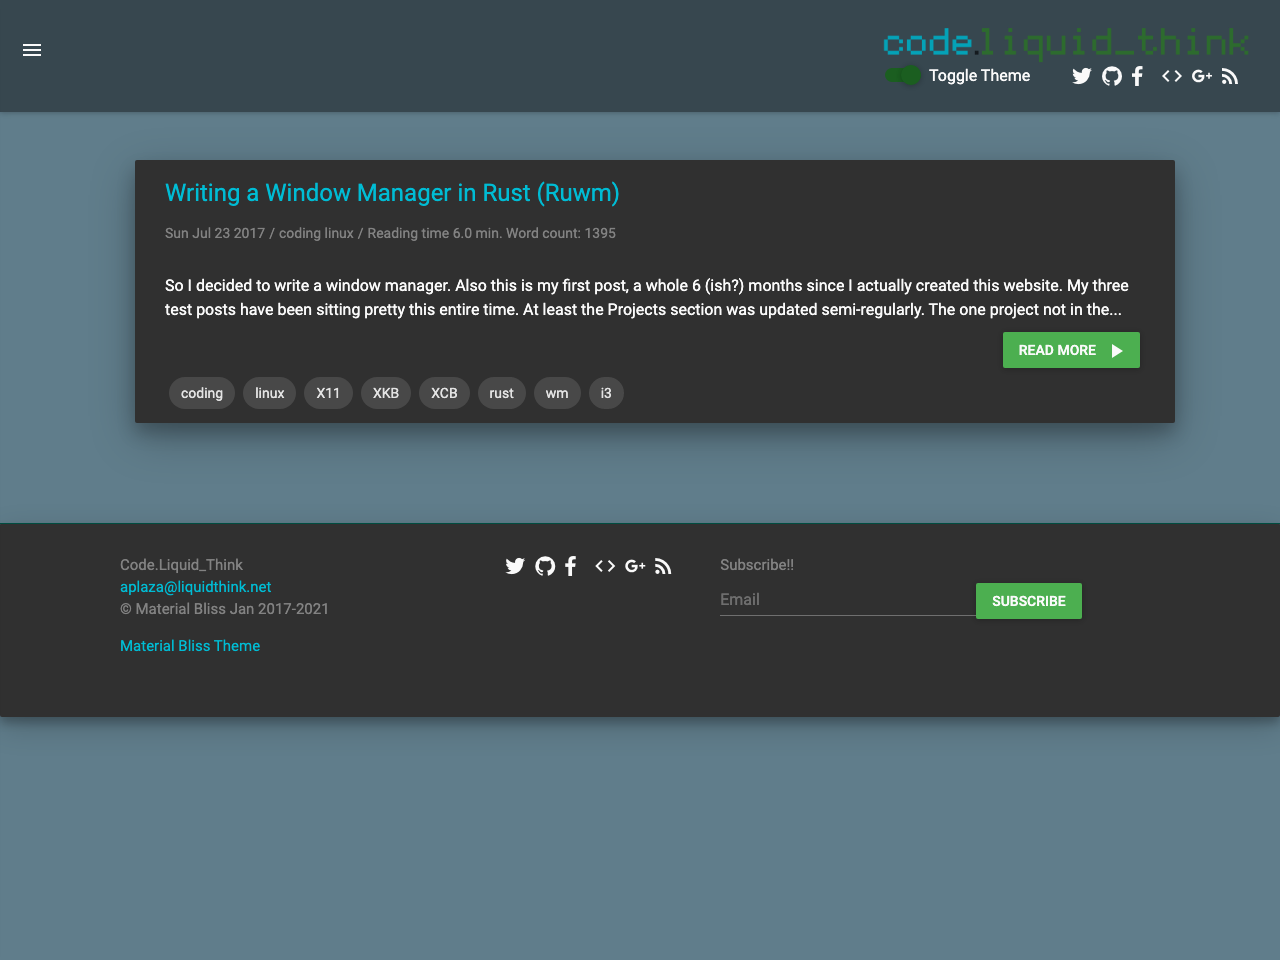Open the RSS feed icon in header
This screenshot has width=1280, height=960.
tap(1230, 76)
